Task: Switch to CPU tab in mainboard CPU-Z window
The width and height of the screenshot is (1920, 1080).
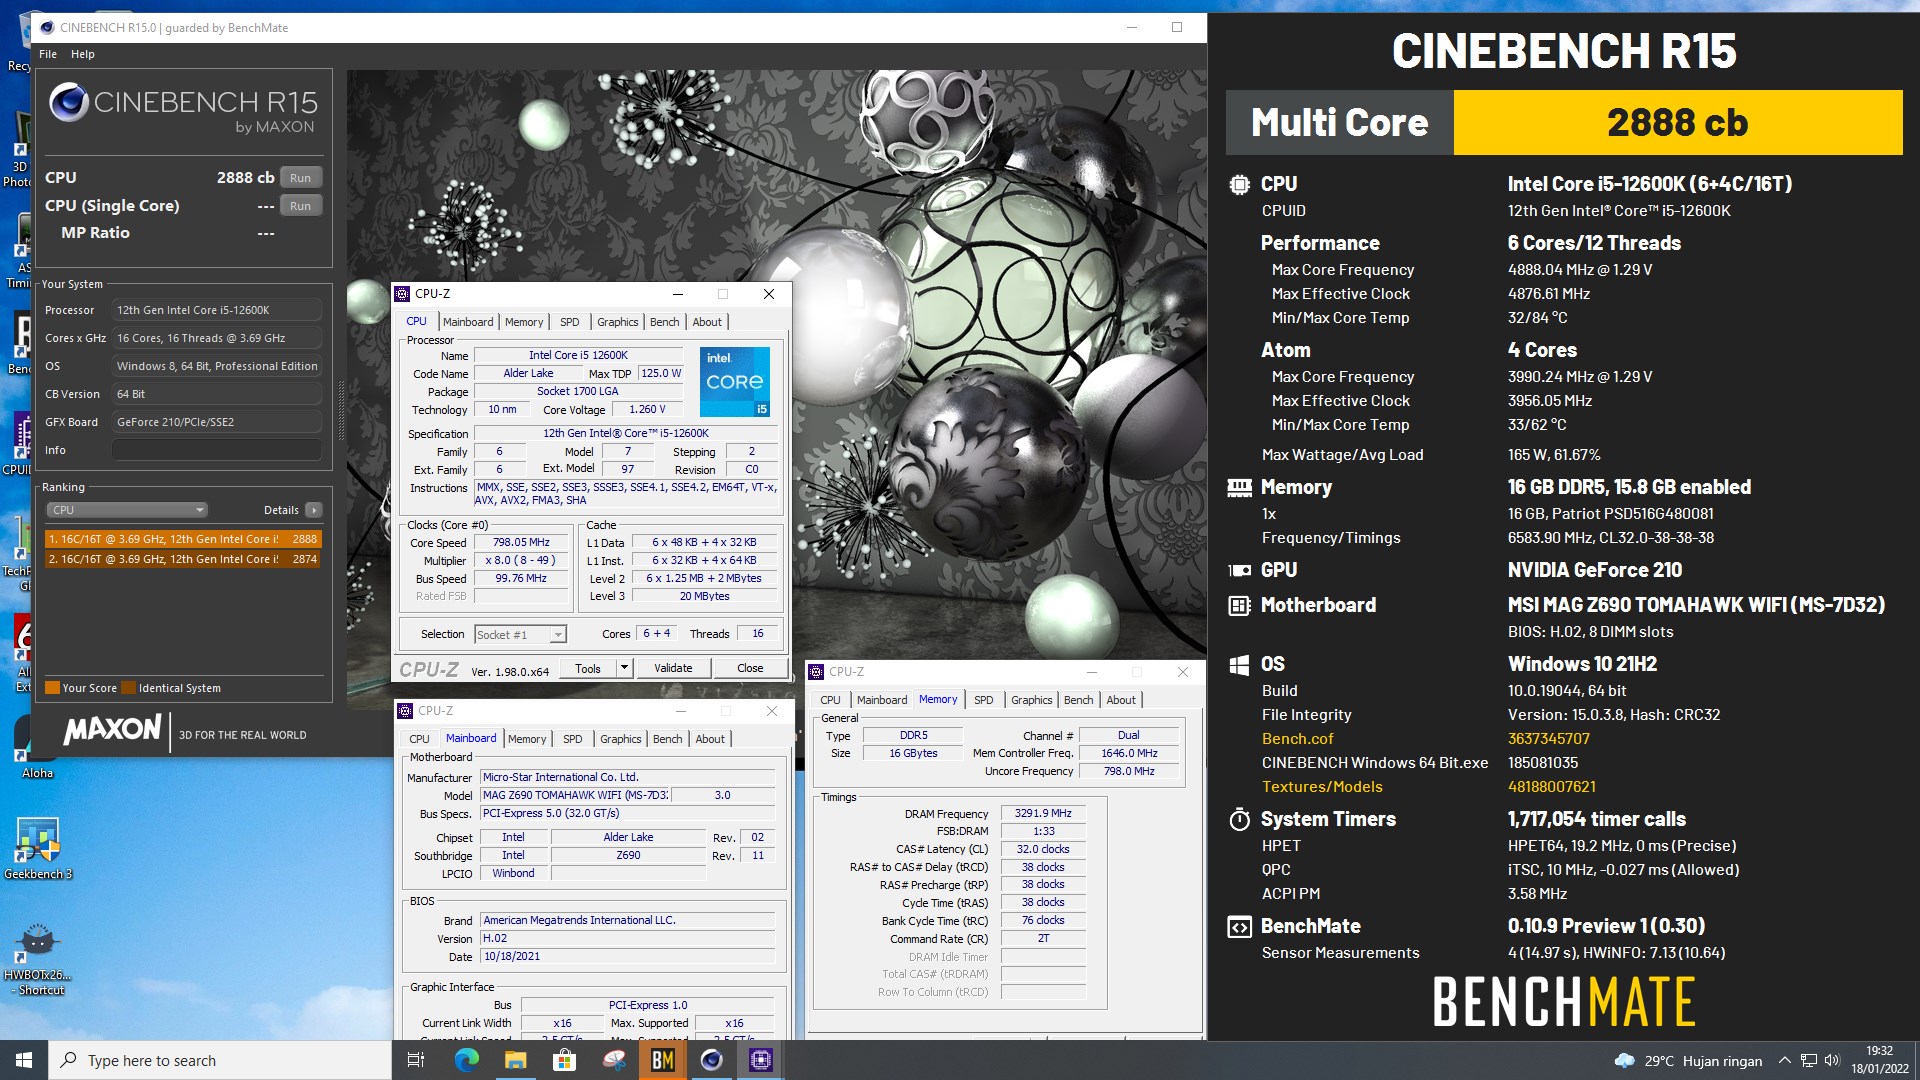Action: [419, 739]
